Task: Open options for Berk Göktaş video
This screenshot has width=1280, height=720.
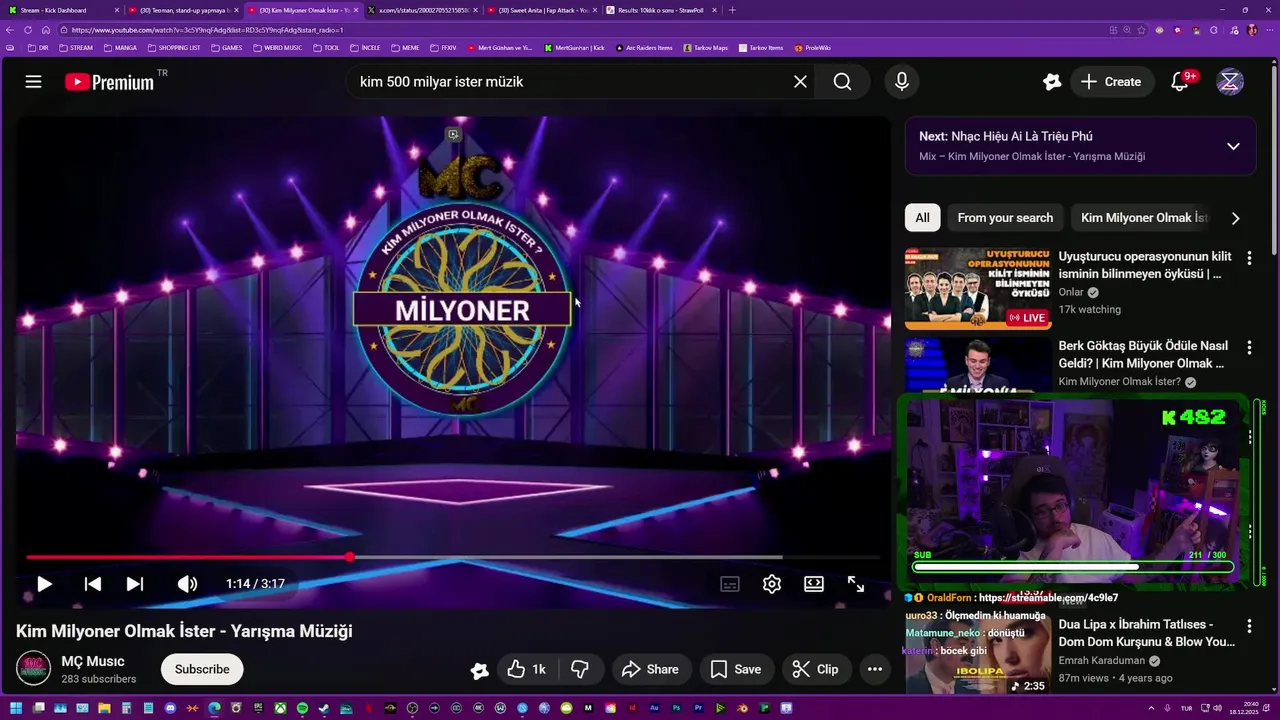Action: click(1249, 347)
